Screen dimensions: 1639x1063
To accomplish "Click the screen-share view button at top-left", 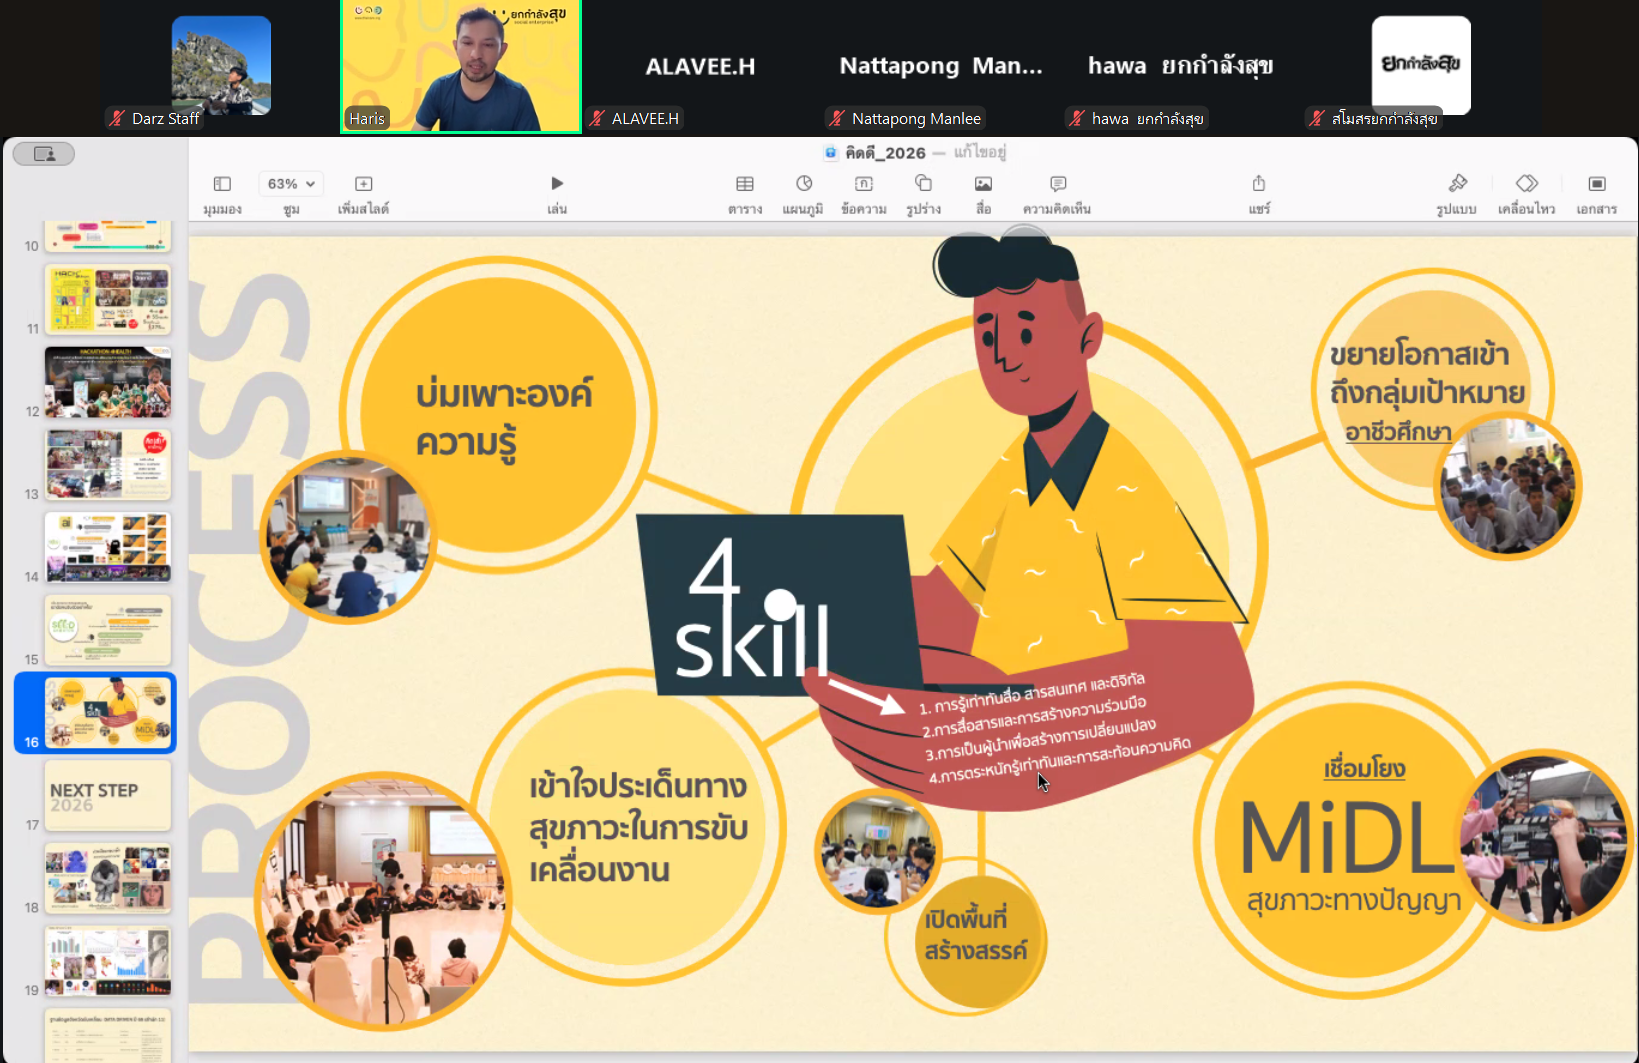I will (x=44, y=154).
